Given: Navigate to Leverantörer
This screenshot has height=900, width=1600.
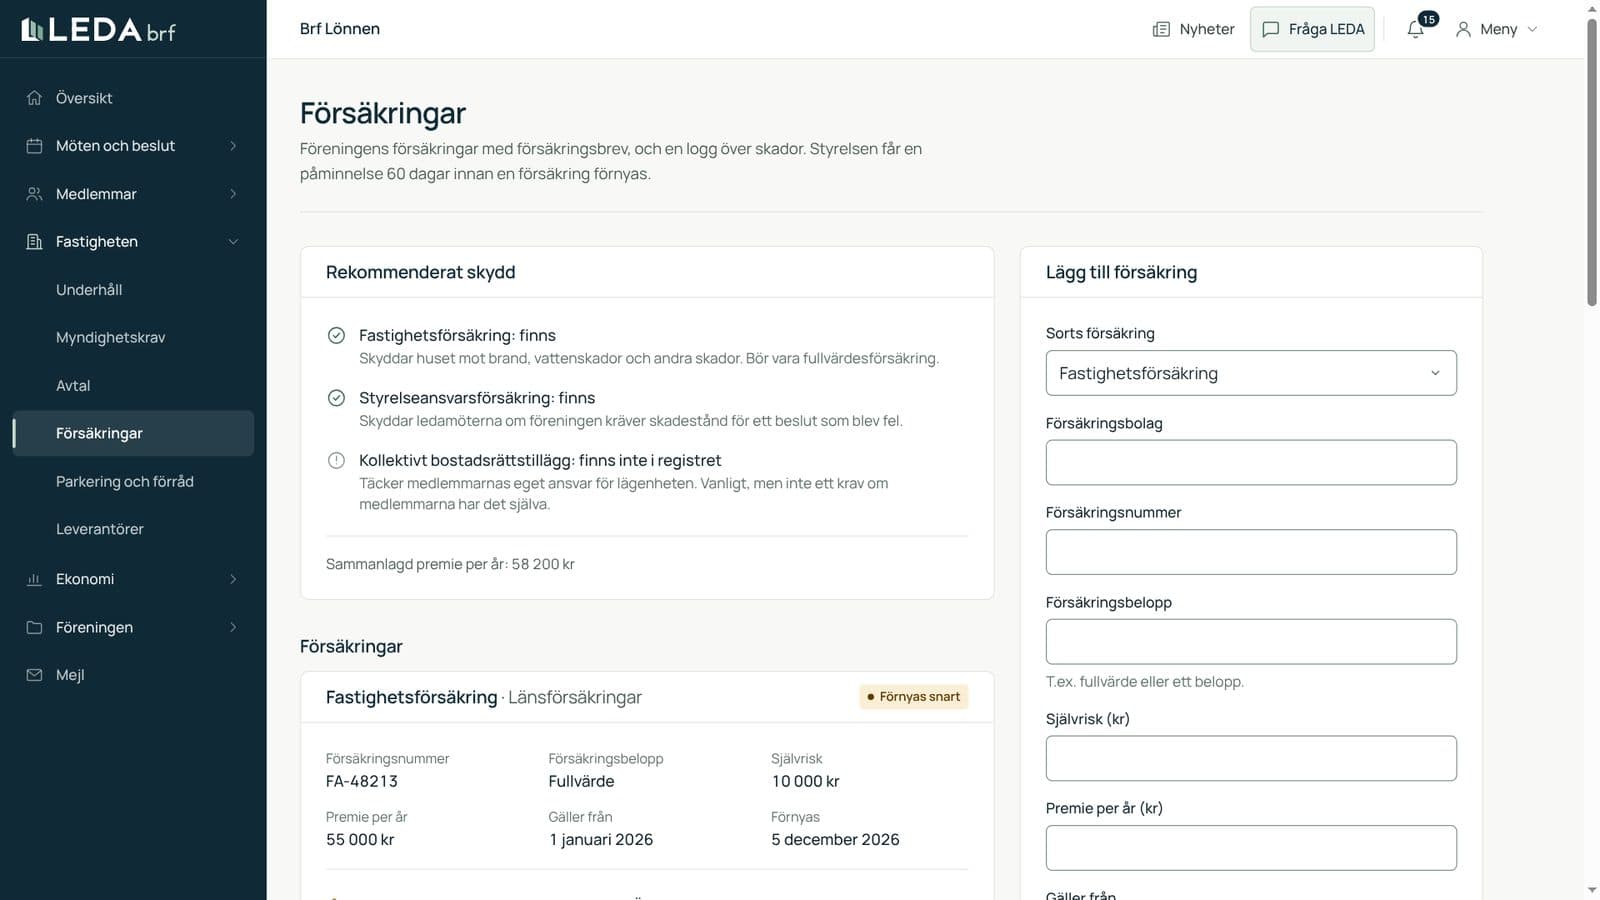Looking at the screenshot, I should click(100, 529).
